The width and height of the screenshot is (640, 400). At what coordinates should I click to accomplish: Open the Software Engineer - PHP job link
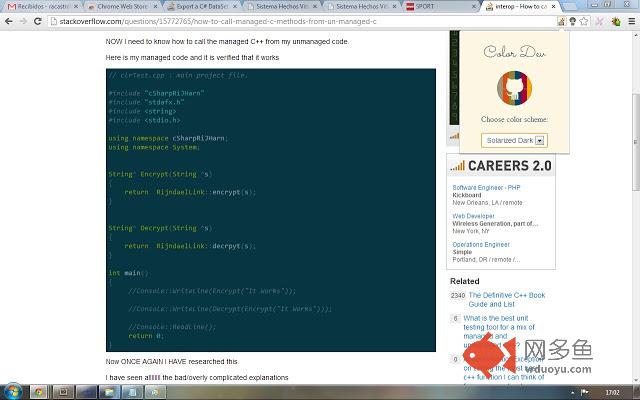486,187
